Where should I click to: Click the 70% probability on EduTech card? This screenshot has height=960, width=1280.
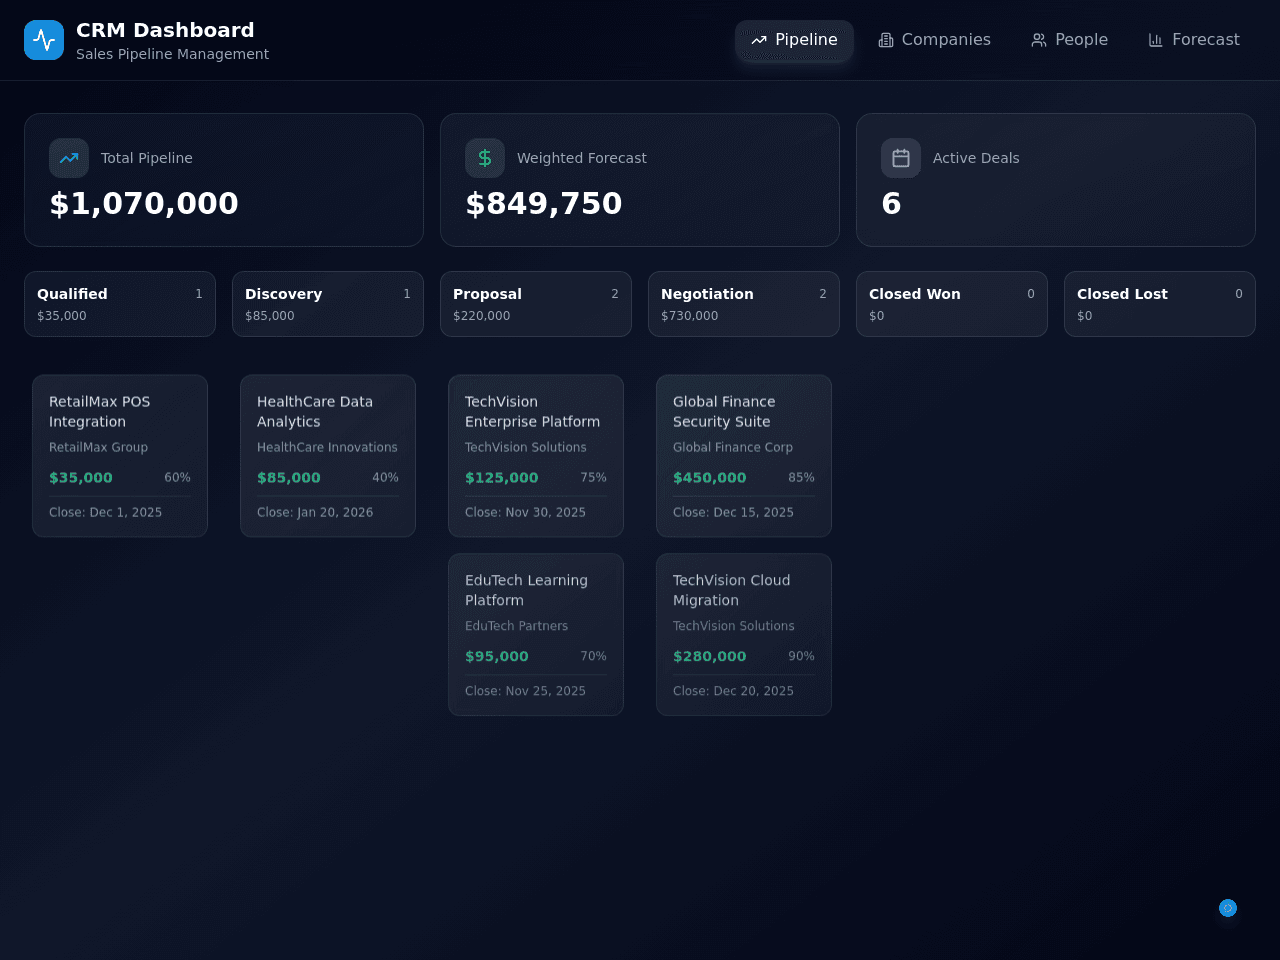[594, 657]
